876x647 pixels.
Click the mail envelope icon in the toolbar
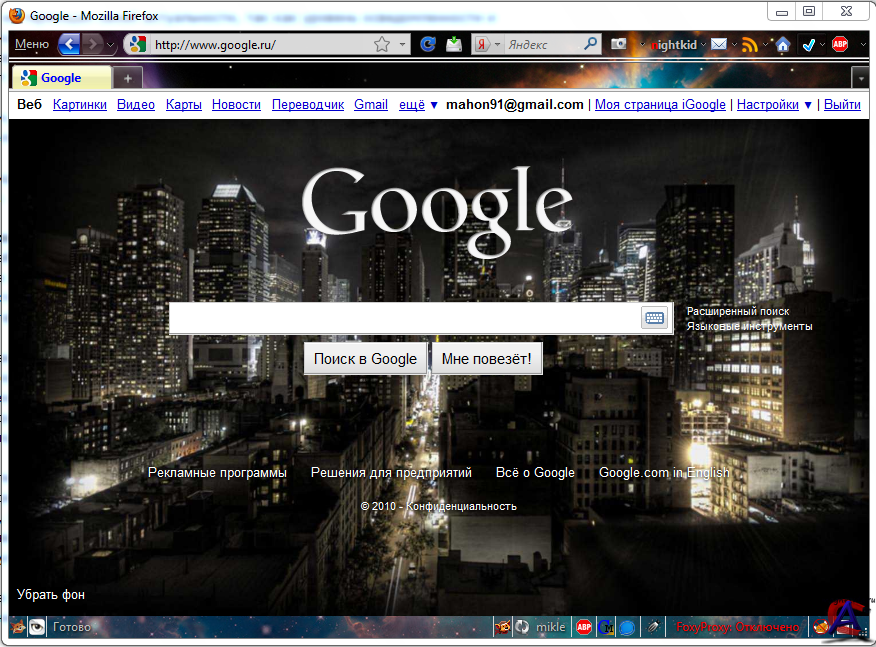718,44
